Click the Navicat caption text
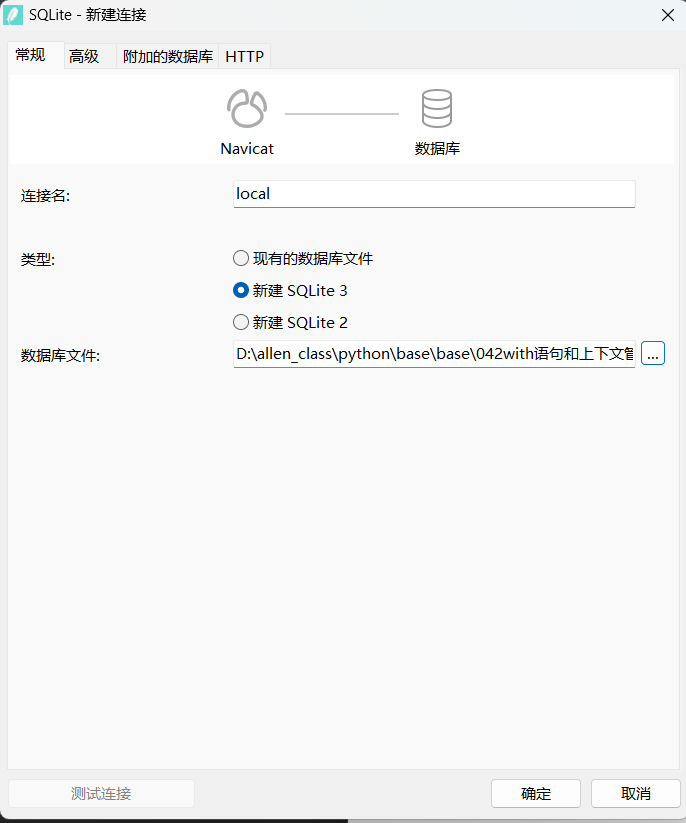 tap(247, 149)
